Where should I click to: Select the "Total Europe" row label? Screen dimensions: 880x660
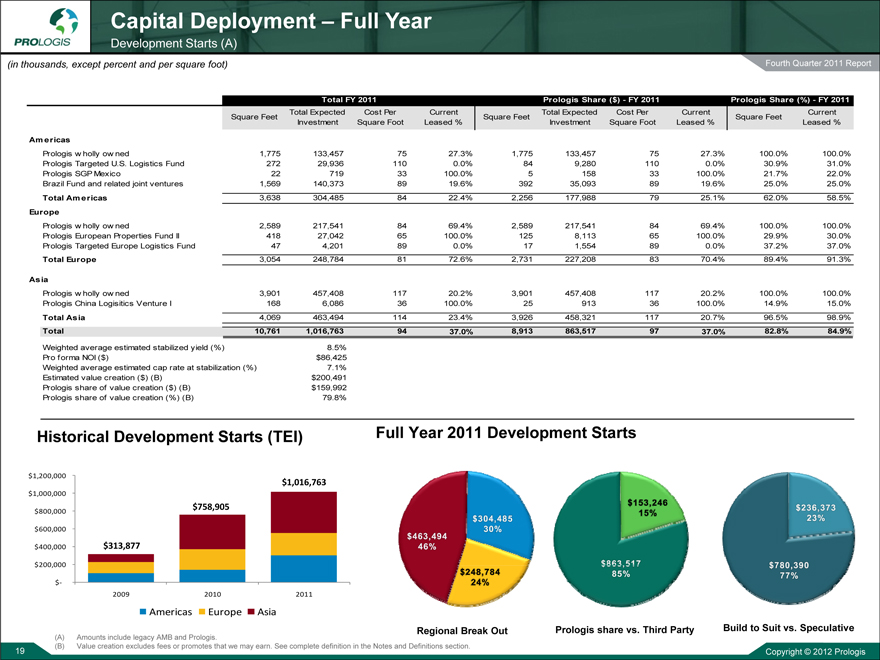(63, 259)
